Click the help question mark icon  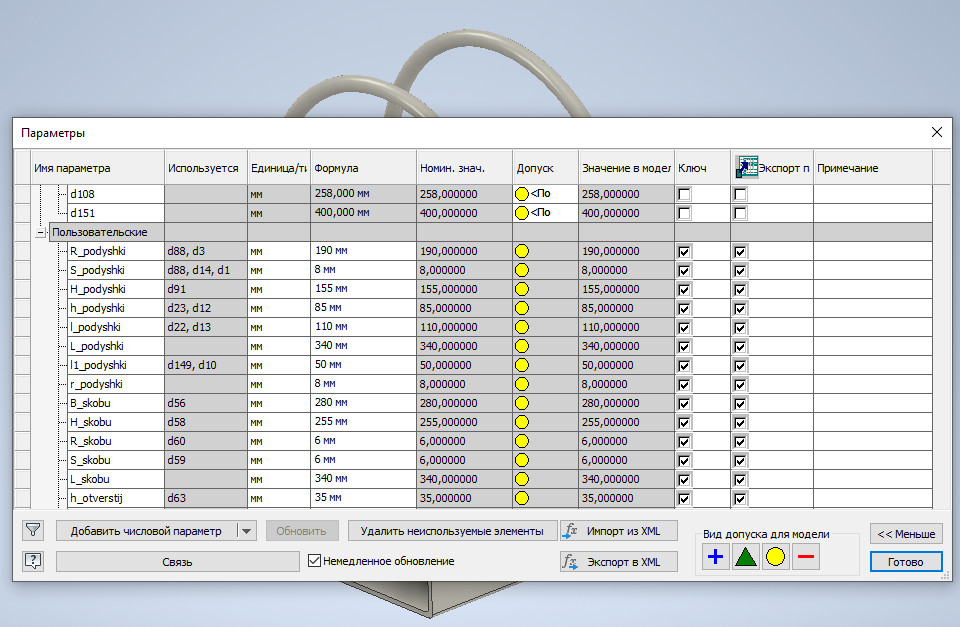(x=33, y=561)
